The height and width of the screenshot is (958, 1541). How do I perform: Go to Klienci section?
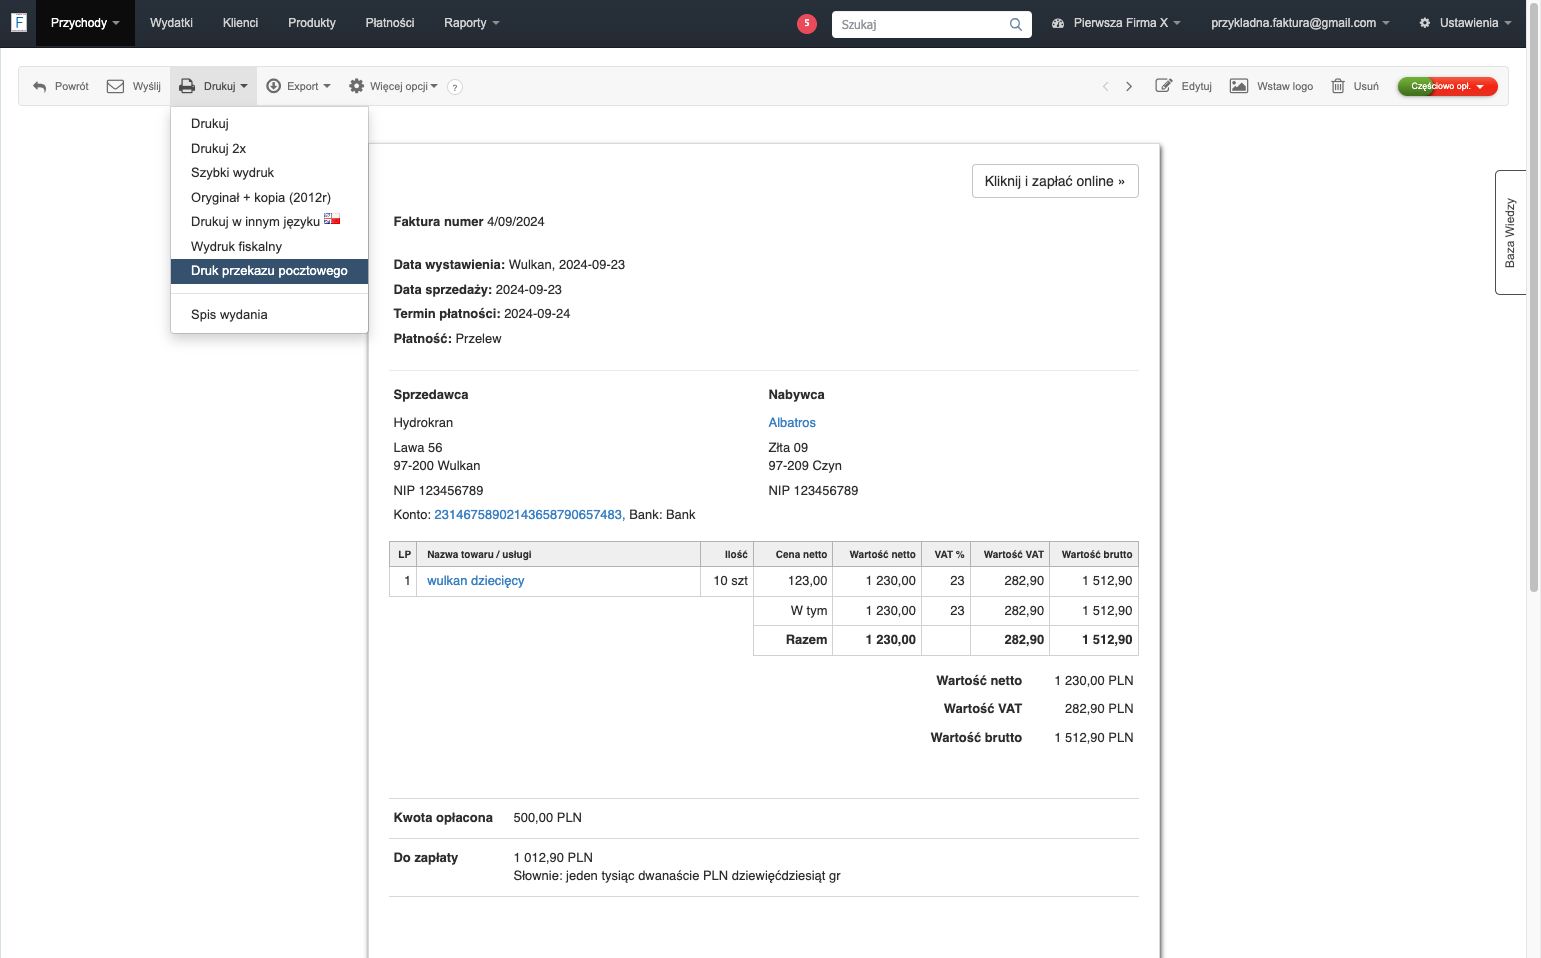[x=240, y=23]
